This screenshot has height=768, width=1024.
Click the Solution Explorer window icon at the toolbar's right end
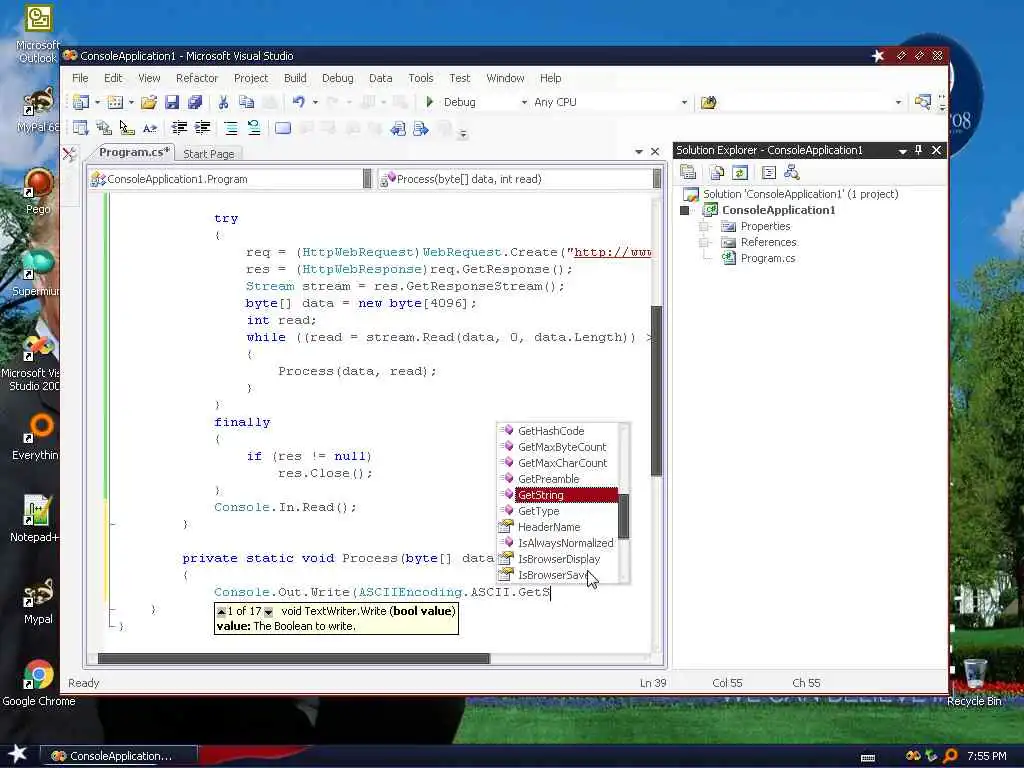923,102
